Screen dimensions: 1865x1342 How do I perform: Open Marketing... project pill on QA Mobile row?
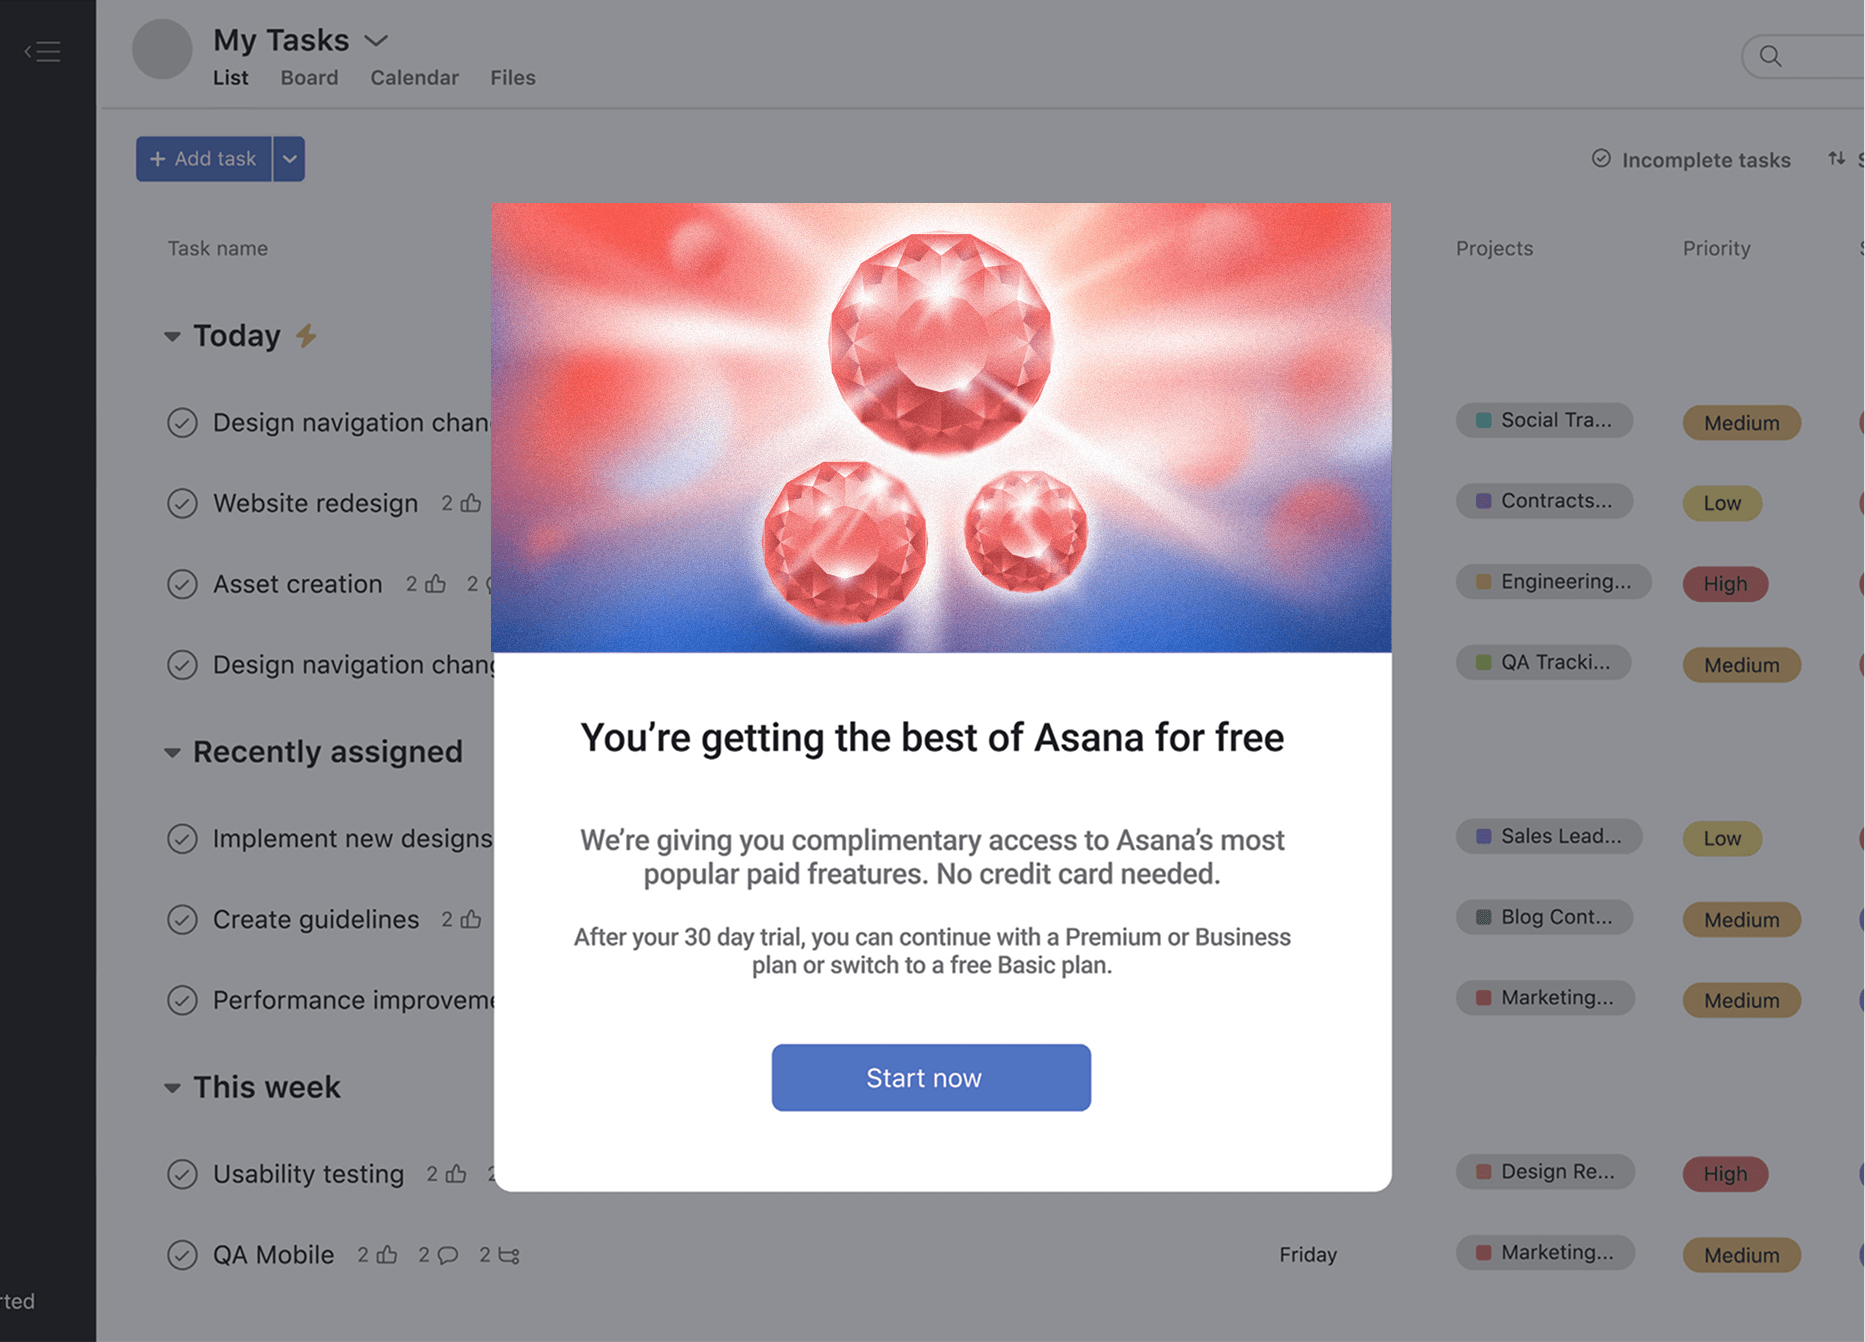pos(1545,1253)
